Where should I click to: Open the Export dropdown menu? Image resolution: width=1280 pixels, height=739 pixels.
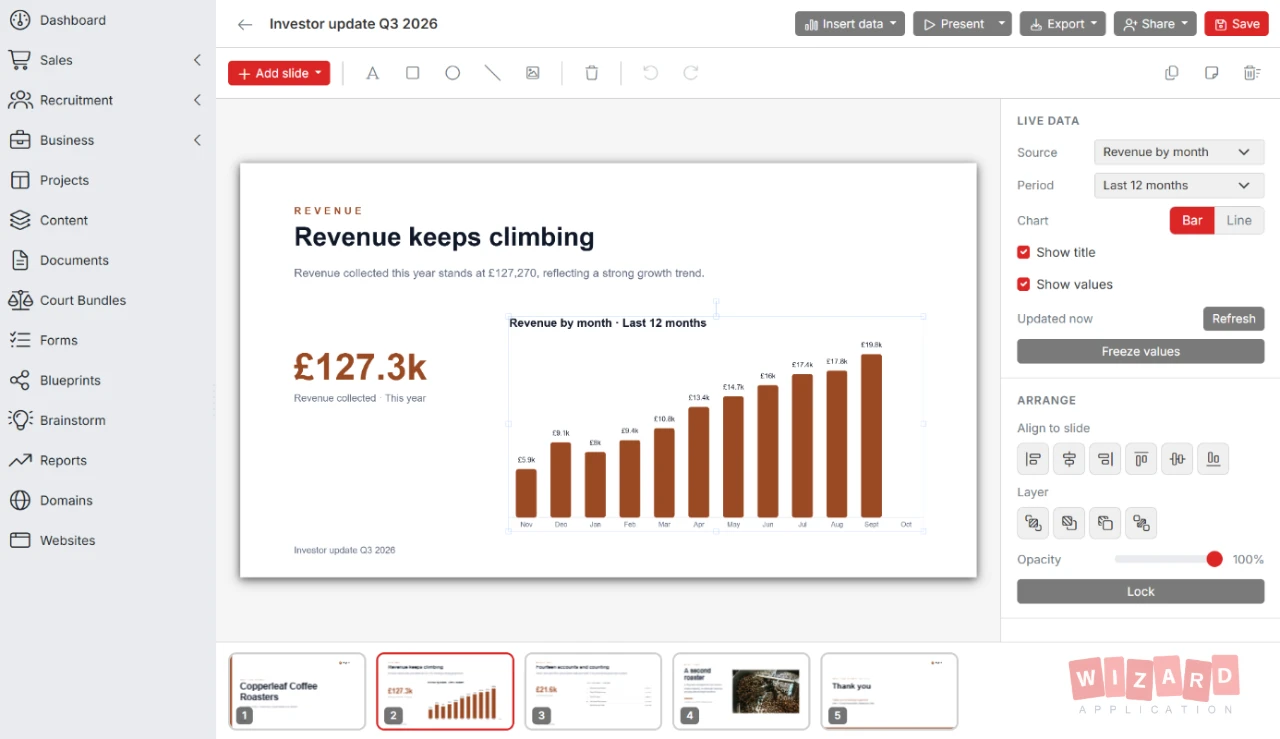(1062, 24)
